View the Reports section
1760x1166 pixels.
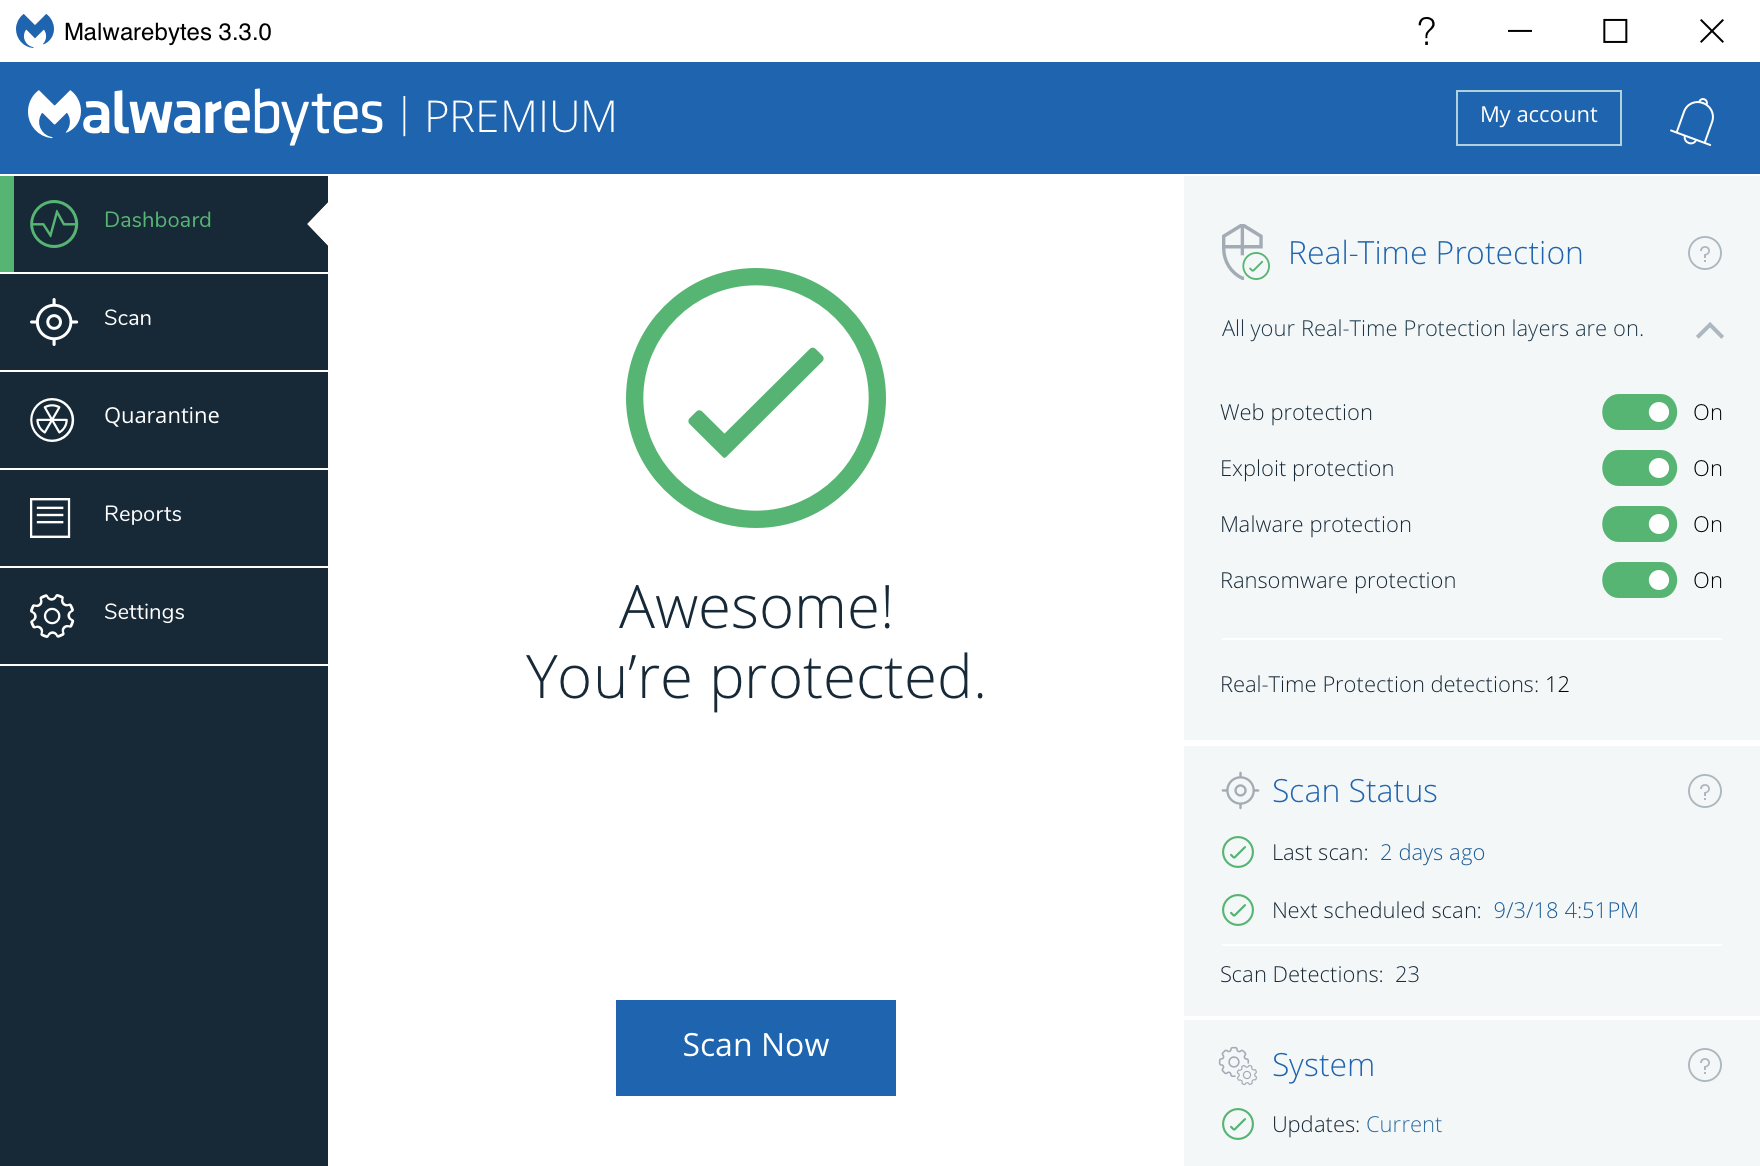pos(164,518)
